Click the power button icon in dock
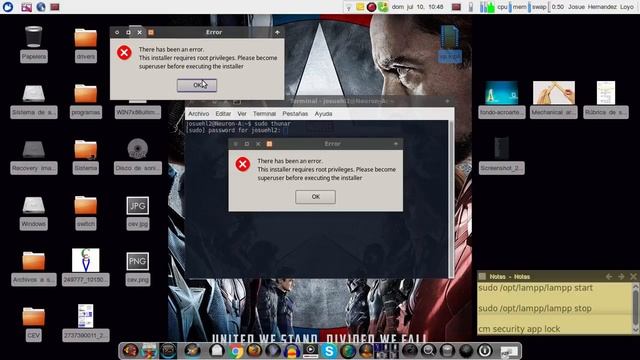640x360 pixels. click(484, 351)
